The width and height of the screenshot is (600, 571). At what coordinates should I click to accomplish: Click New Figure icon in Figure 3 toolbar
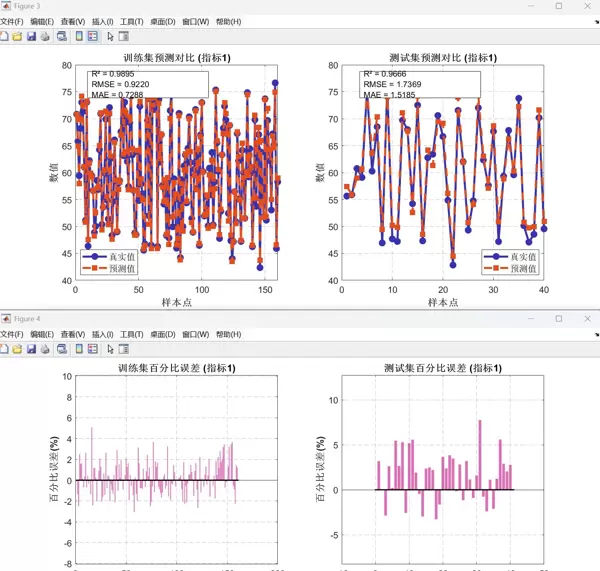point(4,36)
